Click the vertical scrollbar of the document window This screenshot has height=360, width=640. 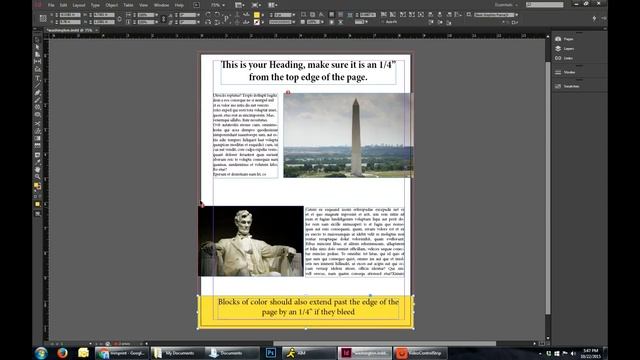point(548,188)
